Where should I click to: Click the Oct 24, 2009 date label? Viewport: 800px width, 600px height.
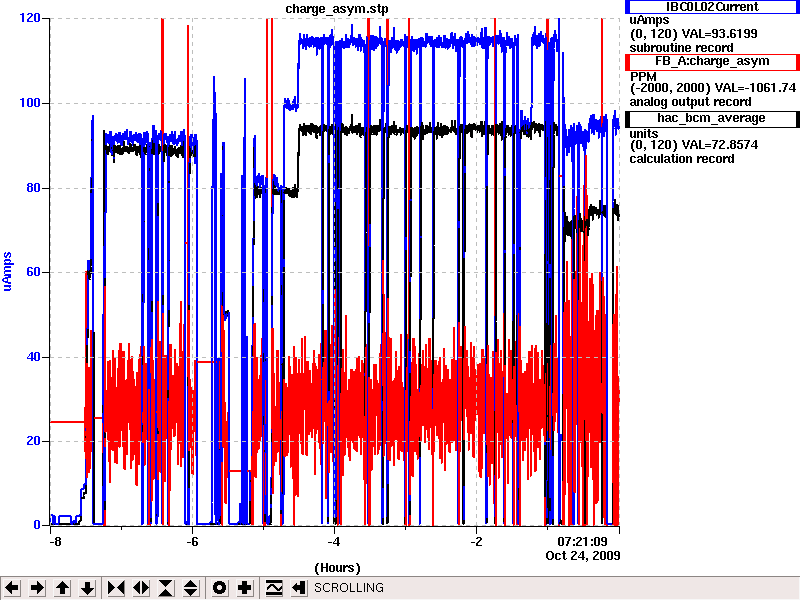pyautogui.click(x=583, y=556)
